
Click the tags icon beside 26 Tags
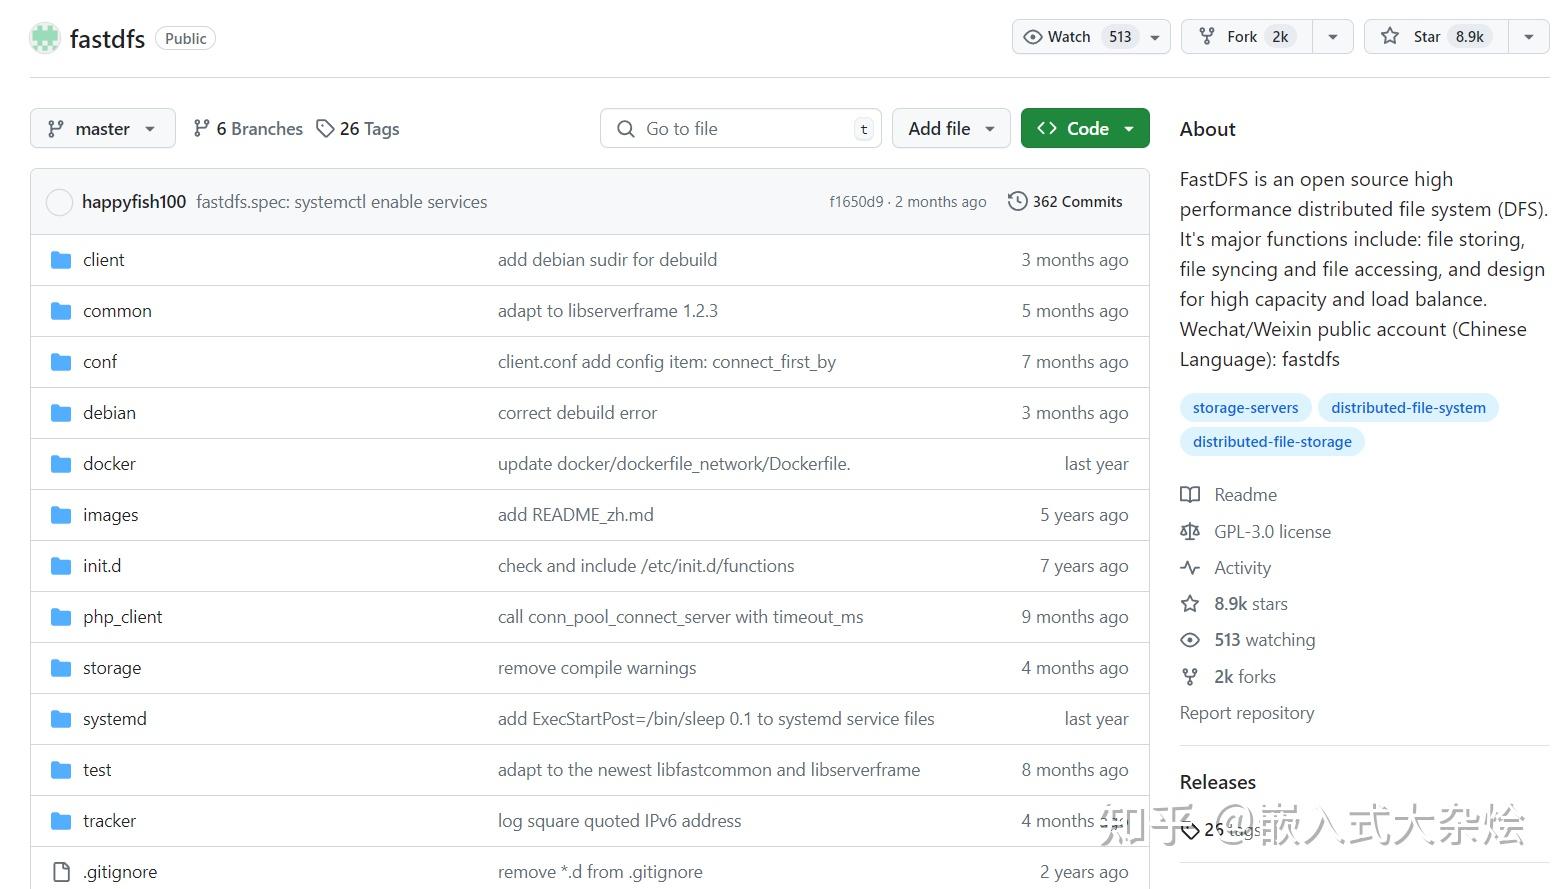click(x=325, y=129)
